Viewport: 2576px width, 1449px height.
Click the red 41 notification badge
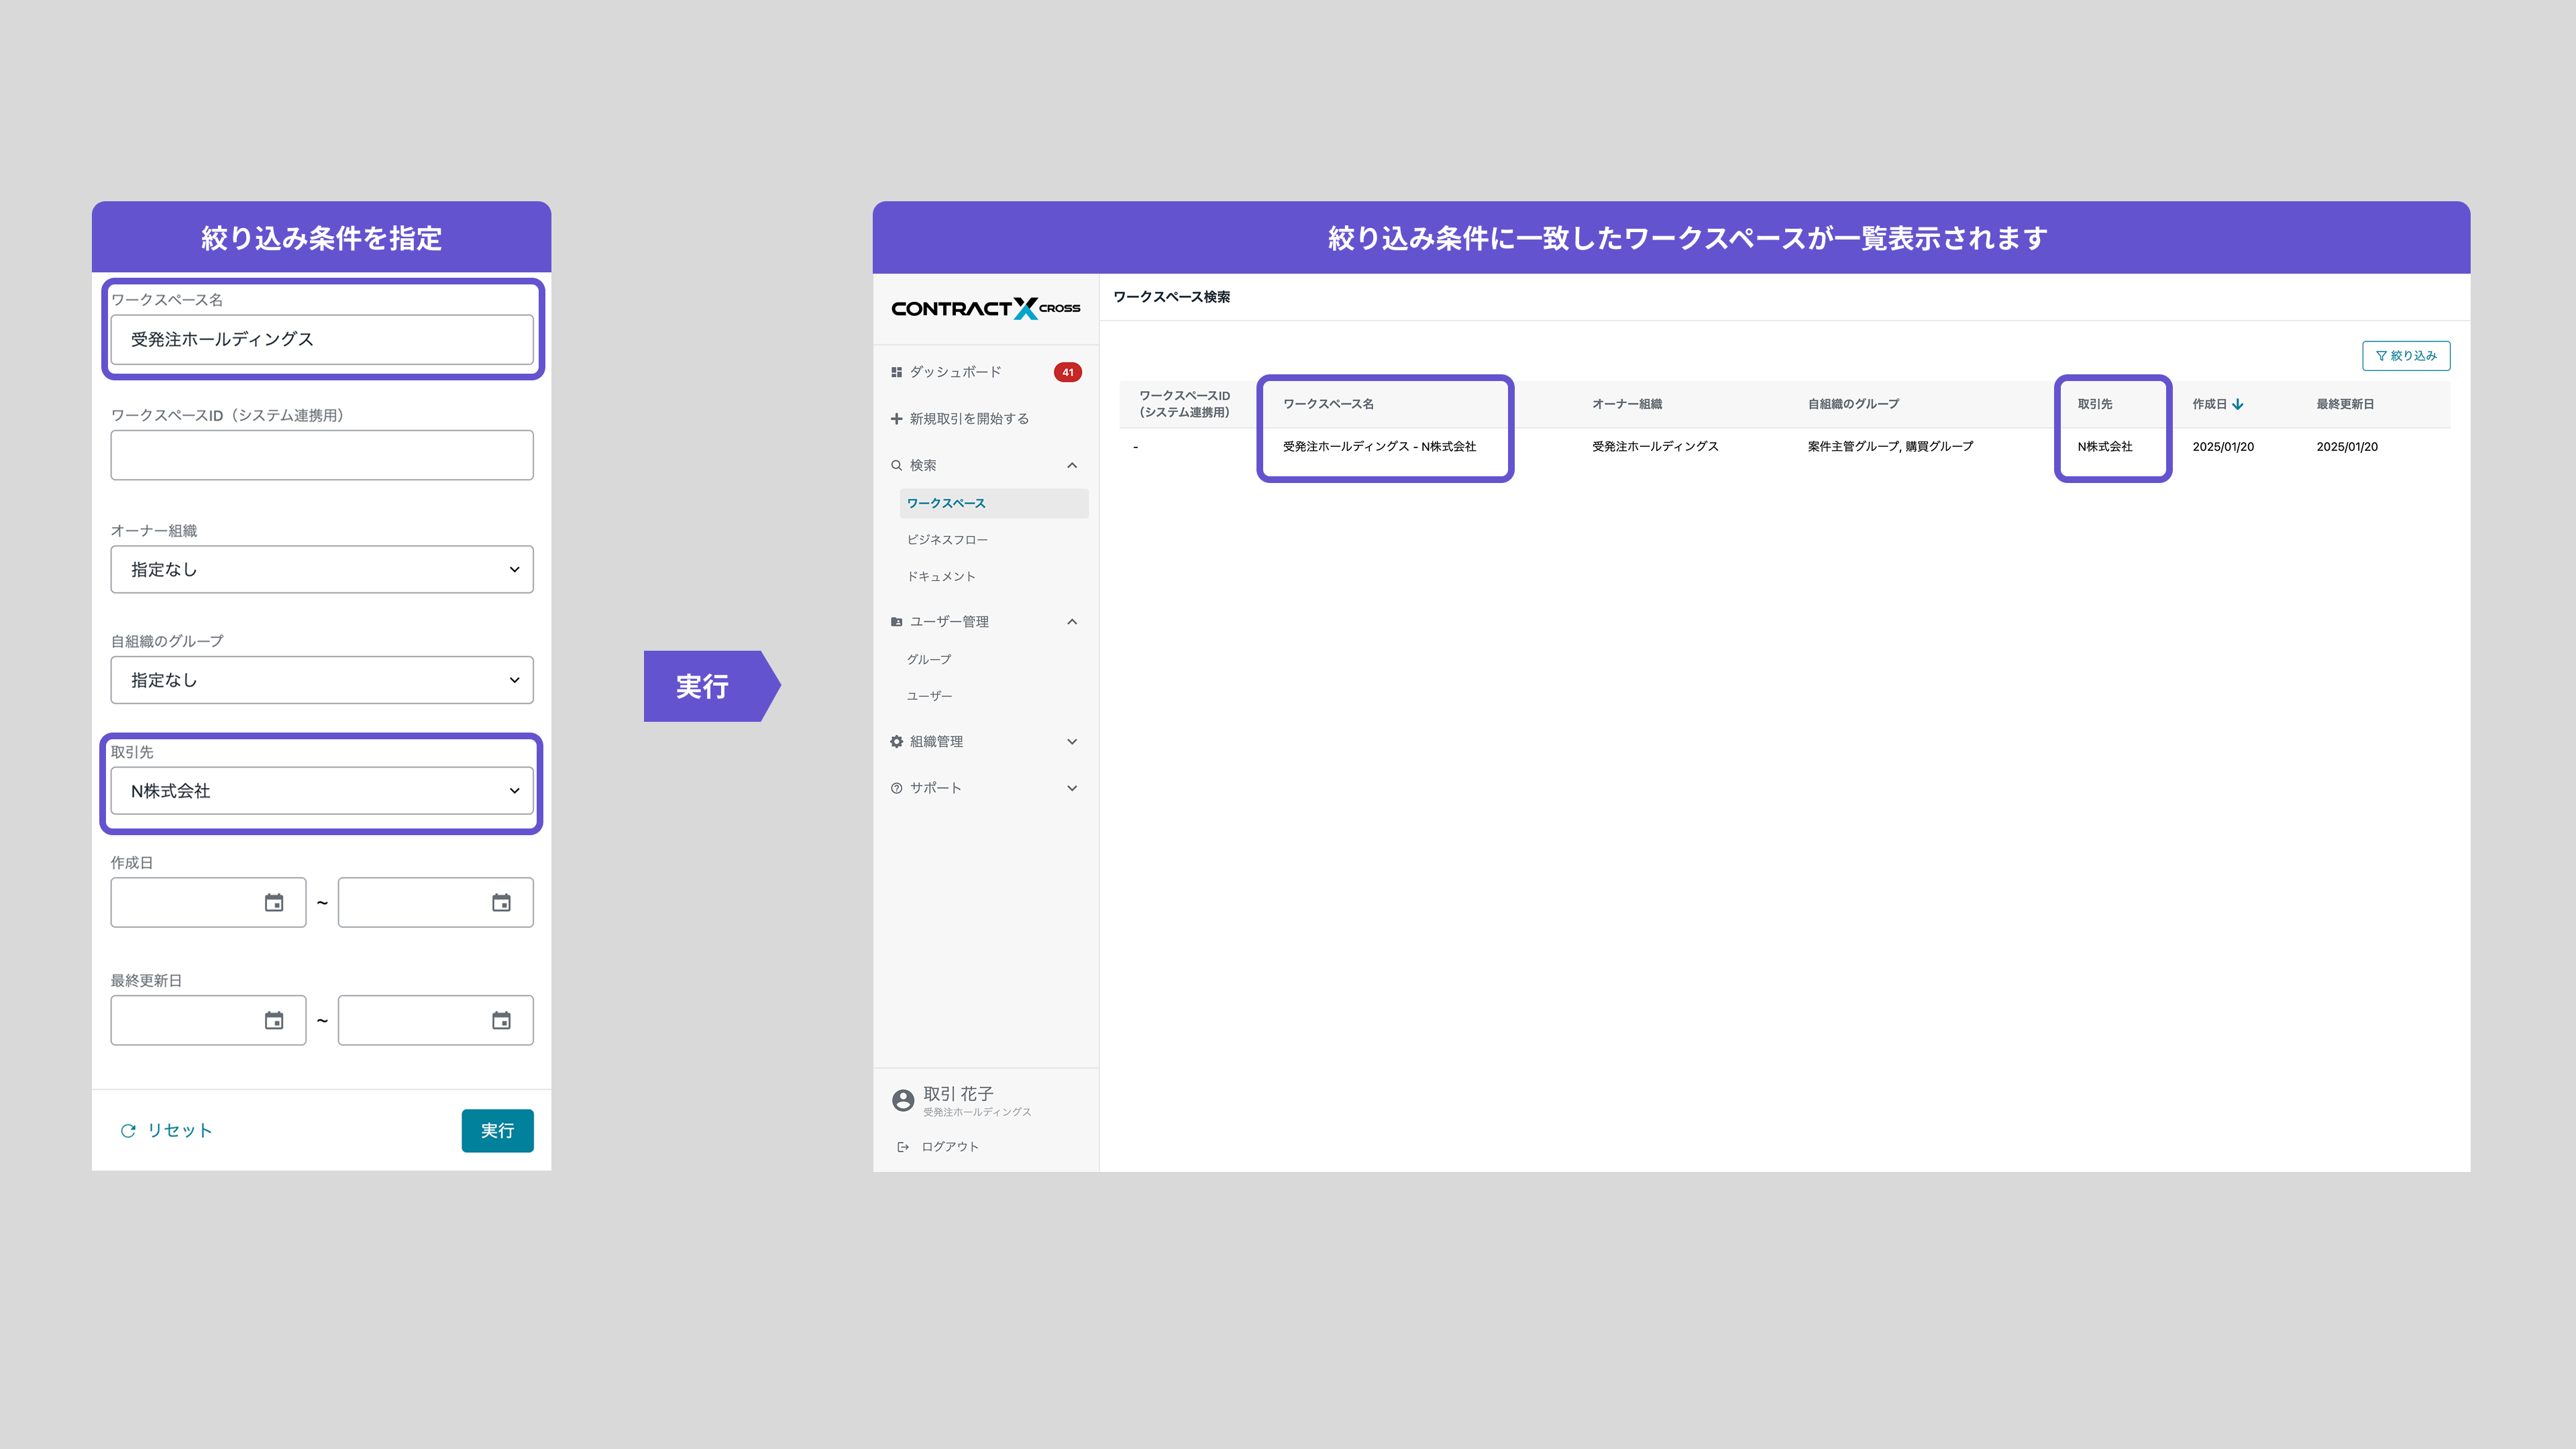[x=1067, y=372]
